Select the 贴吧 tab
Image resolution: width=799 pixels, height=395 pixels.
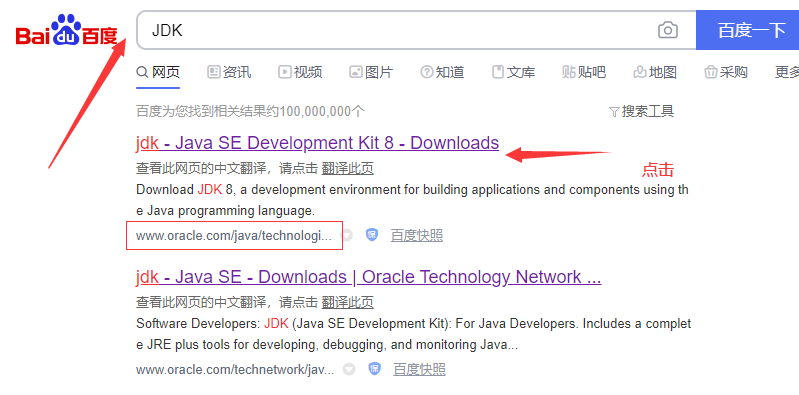[584, 72]
